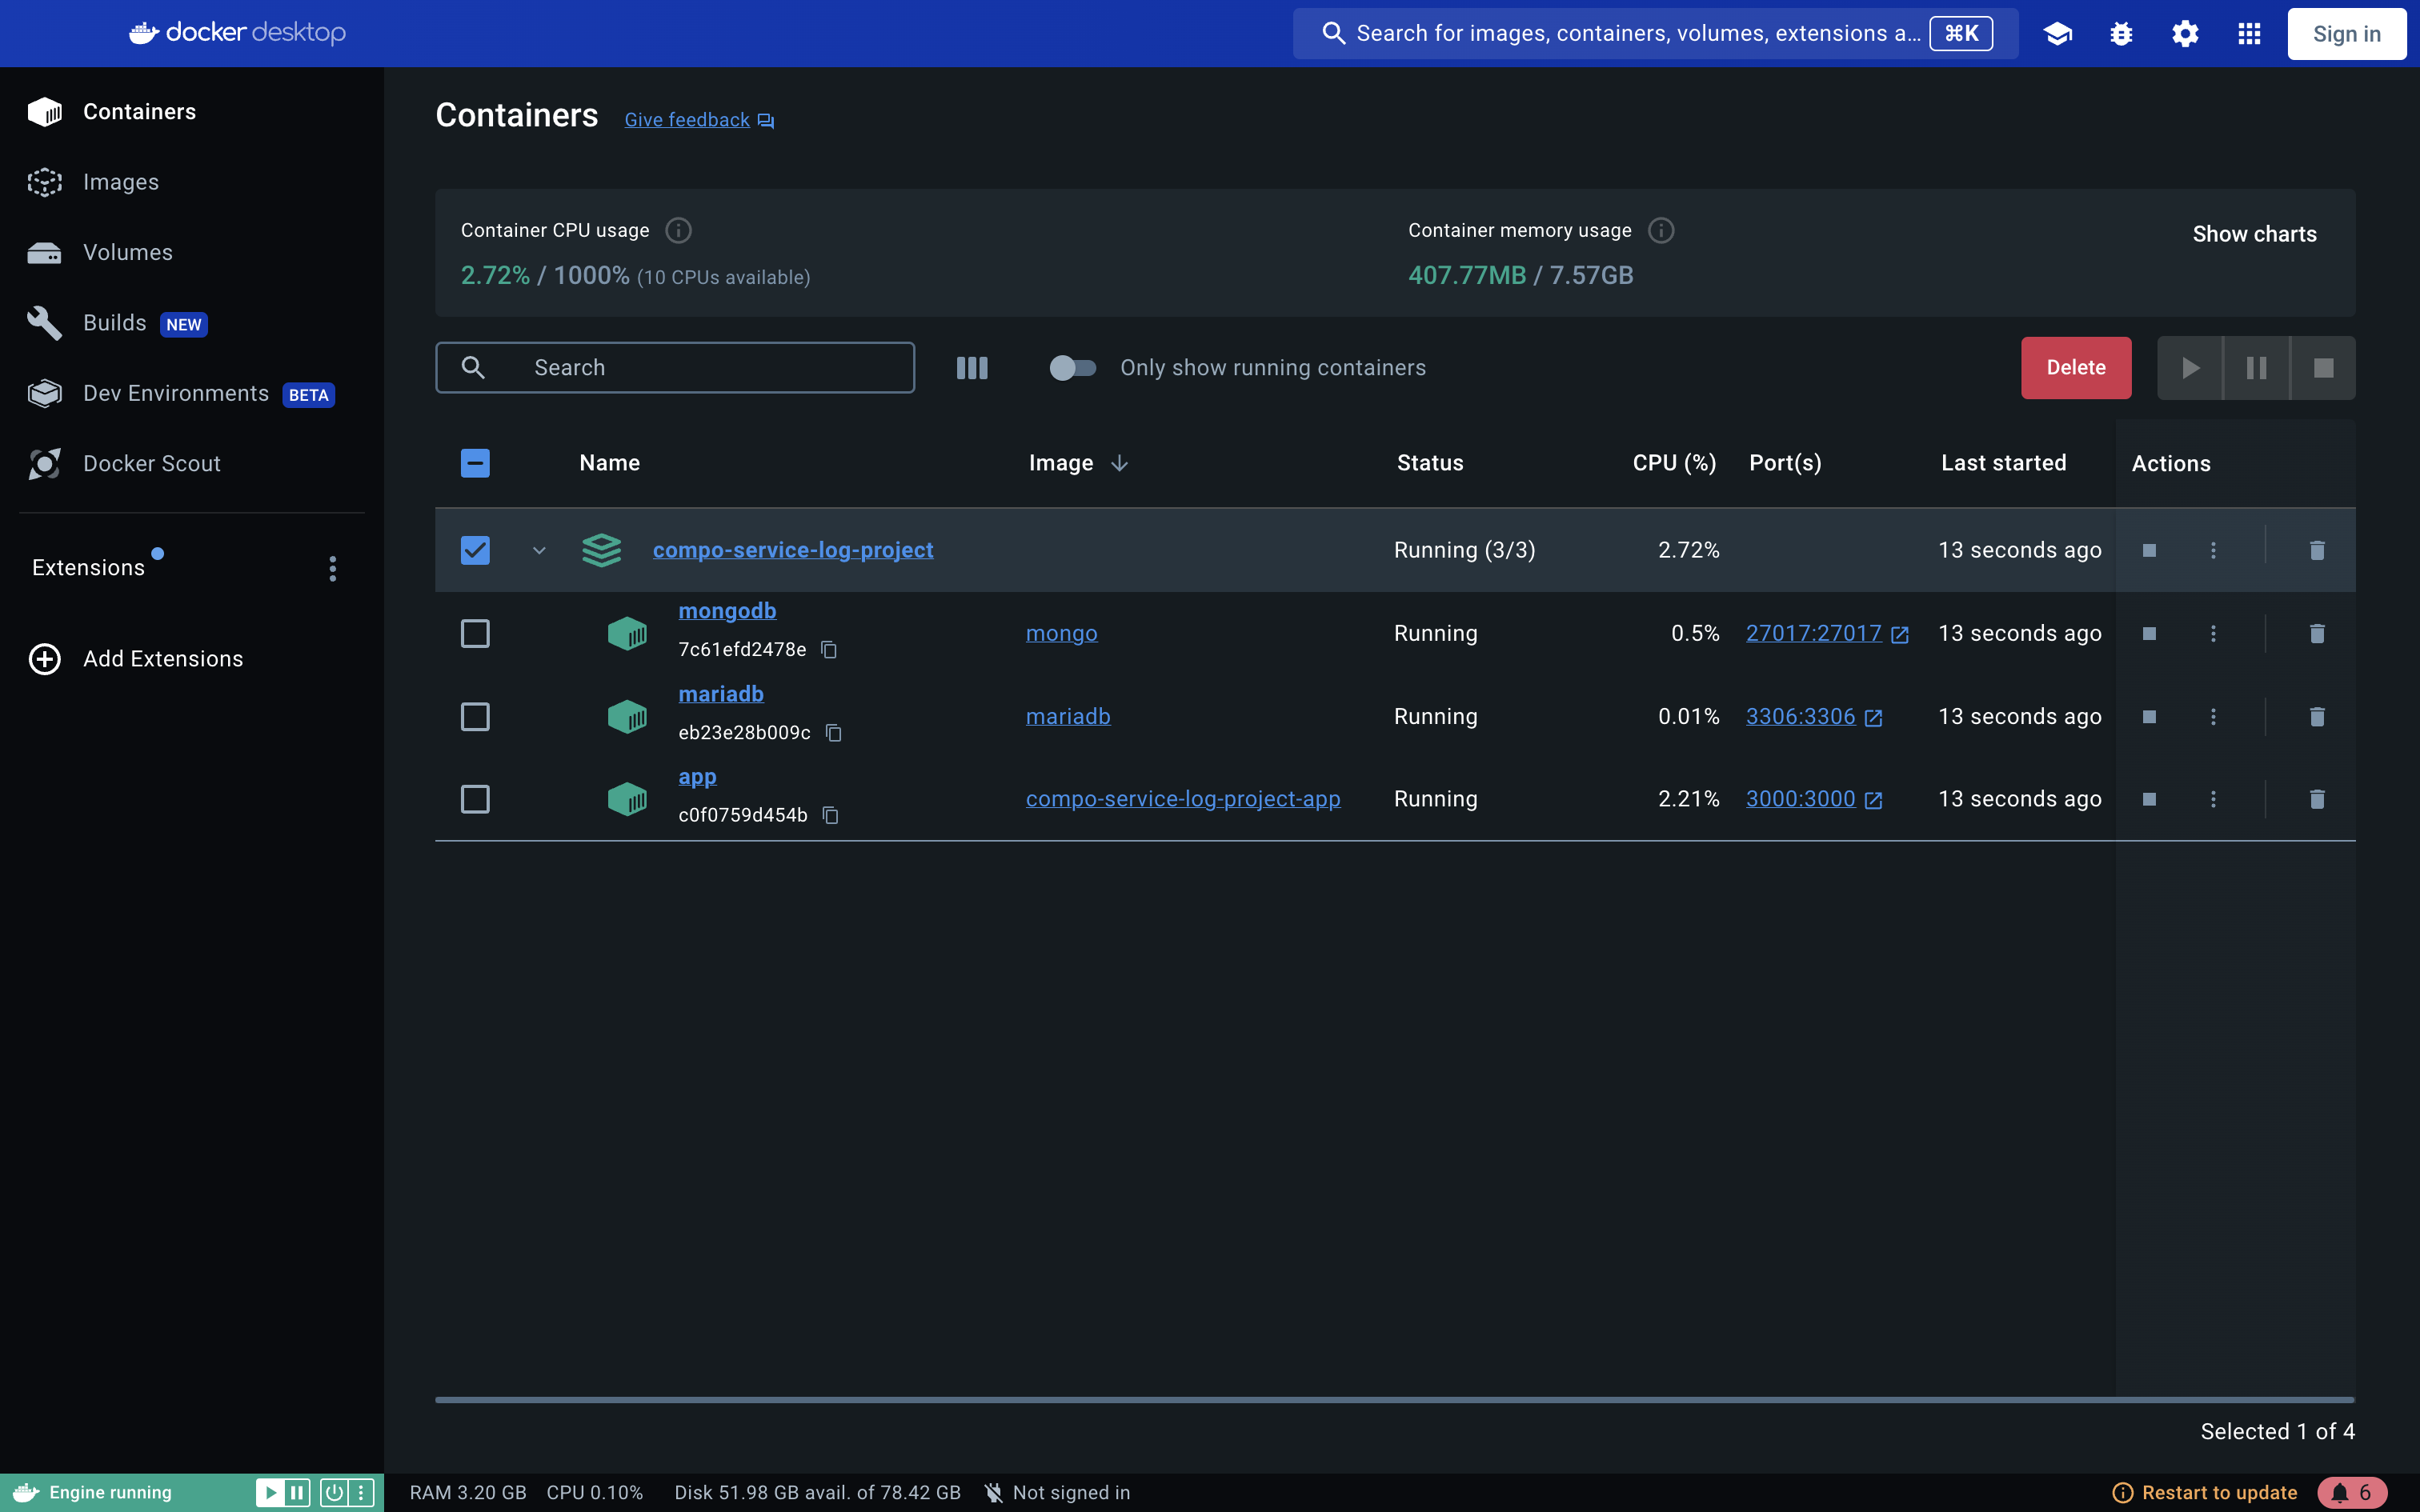Stop the mongodb container
This screenshot has width=2420, height=1512.
tap(2149, 633)
